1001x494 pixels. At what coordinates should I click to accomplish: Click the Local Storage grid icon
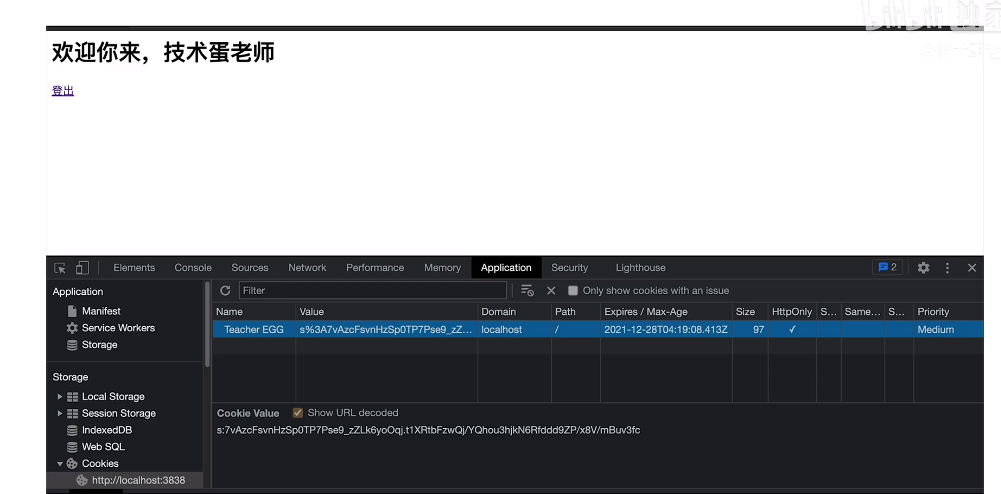pyautogui.click(x=72, y=397)
